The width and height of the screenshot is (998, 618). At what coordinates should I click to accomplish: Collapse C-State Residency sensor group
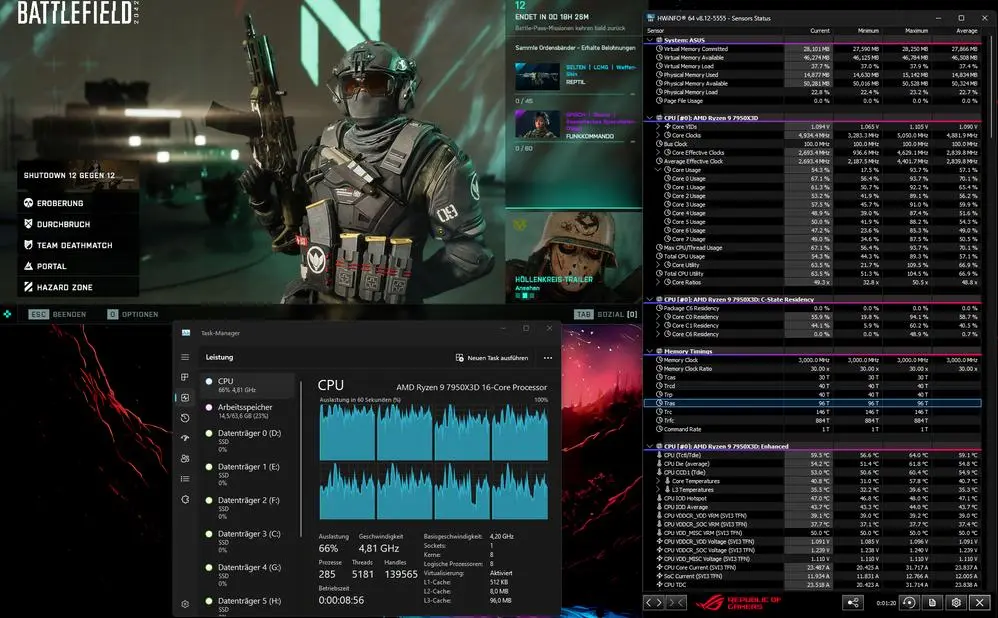(x=650, y=299)
